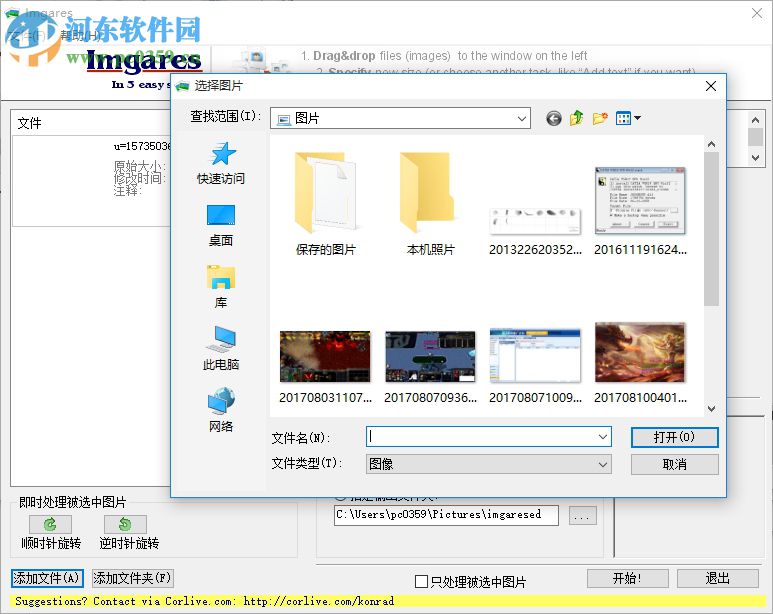Select the 本机照片 folder
773x614 pixels.
tap(430, 205)
